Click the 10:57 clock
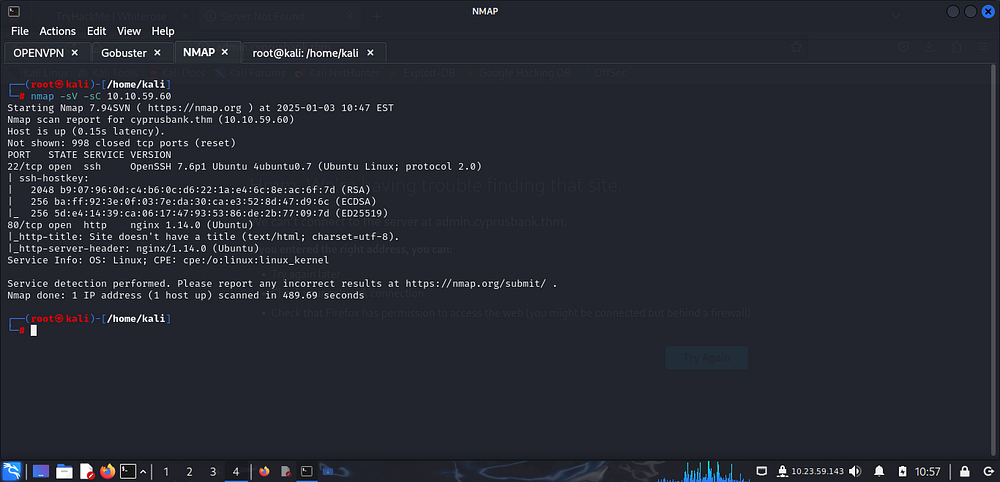Image resolution: width=1000 pixels, height=482 pixels. coord(928,472)
